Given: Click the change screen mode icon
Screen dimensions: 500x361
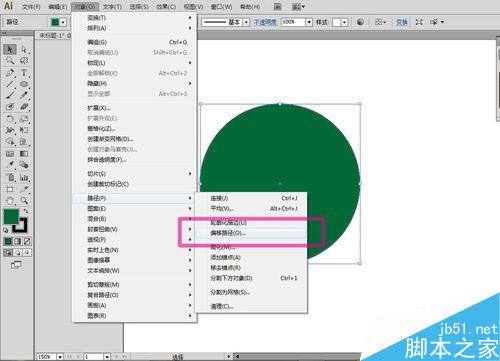Looking at the screenshot, I should [x=16, y=265].
